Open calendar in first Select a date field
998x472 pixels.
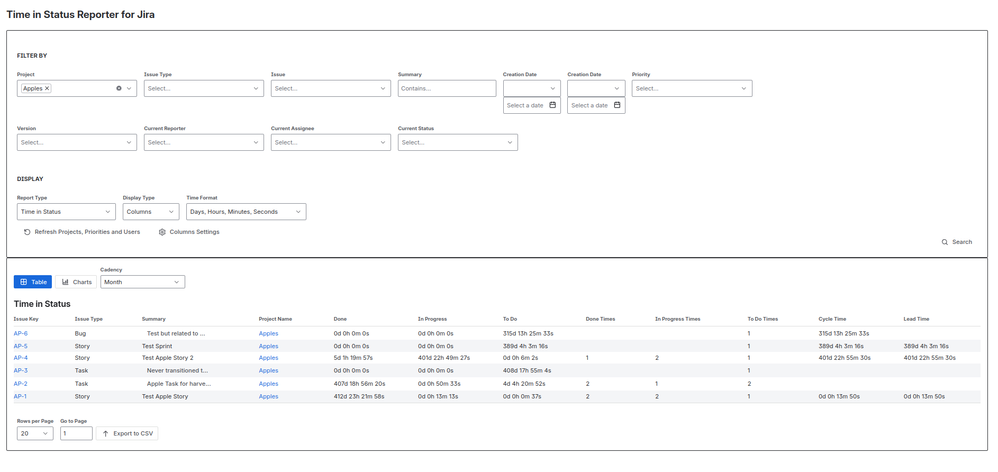tap(552, 106)
